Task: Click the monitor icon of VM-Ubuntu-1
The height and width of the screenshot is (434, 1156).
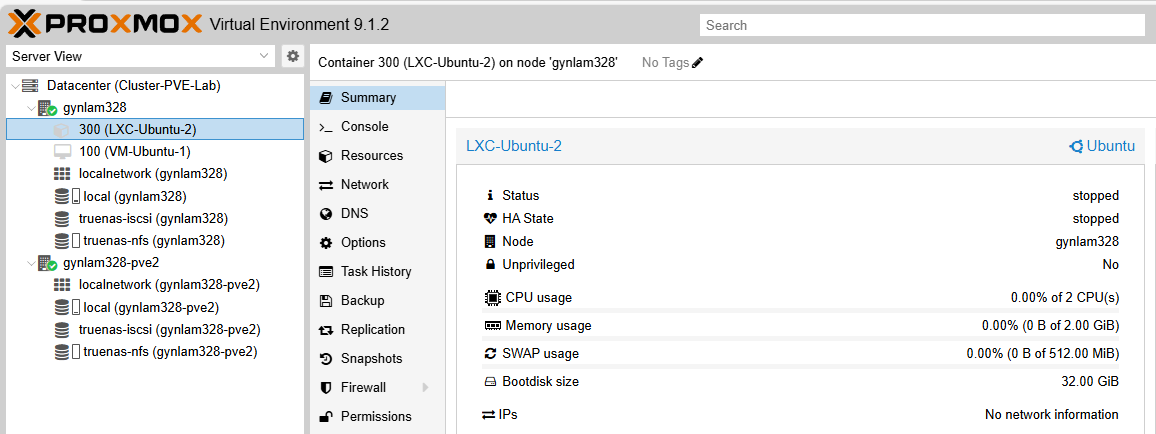Action: point(63,152)
